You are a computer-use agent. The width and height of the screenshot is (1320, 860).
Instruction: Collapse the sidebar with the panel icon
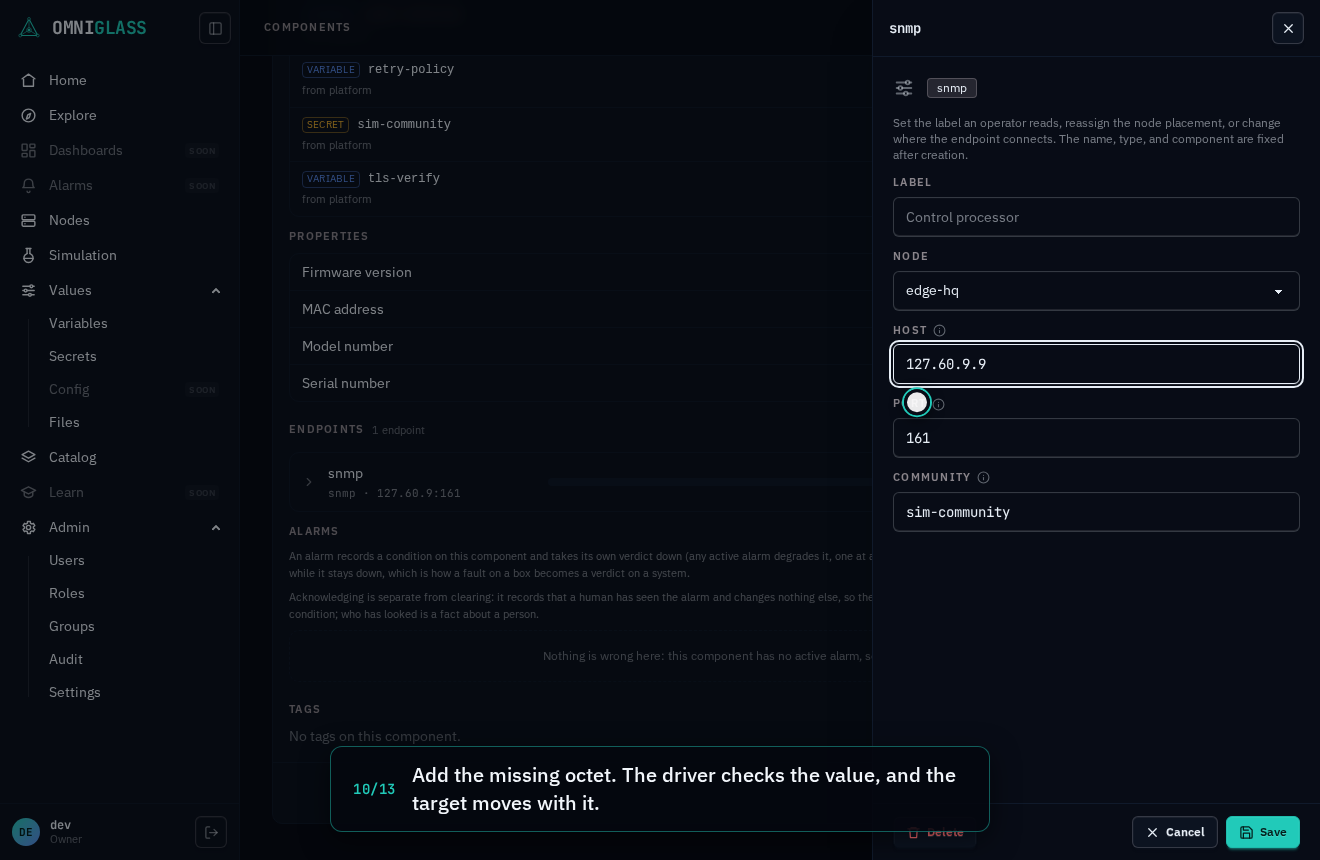tap(215, 28)
